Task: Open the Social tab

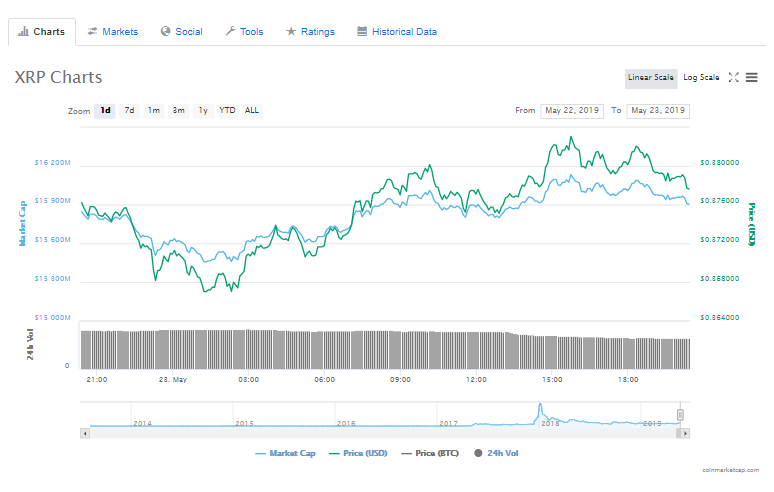Action: click(182, 32)
